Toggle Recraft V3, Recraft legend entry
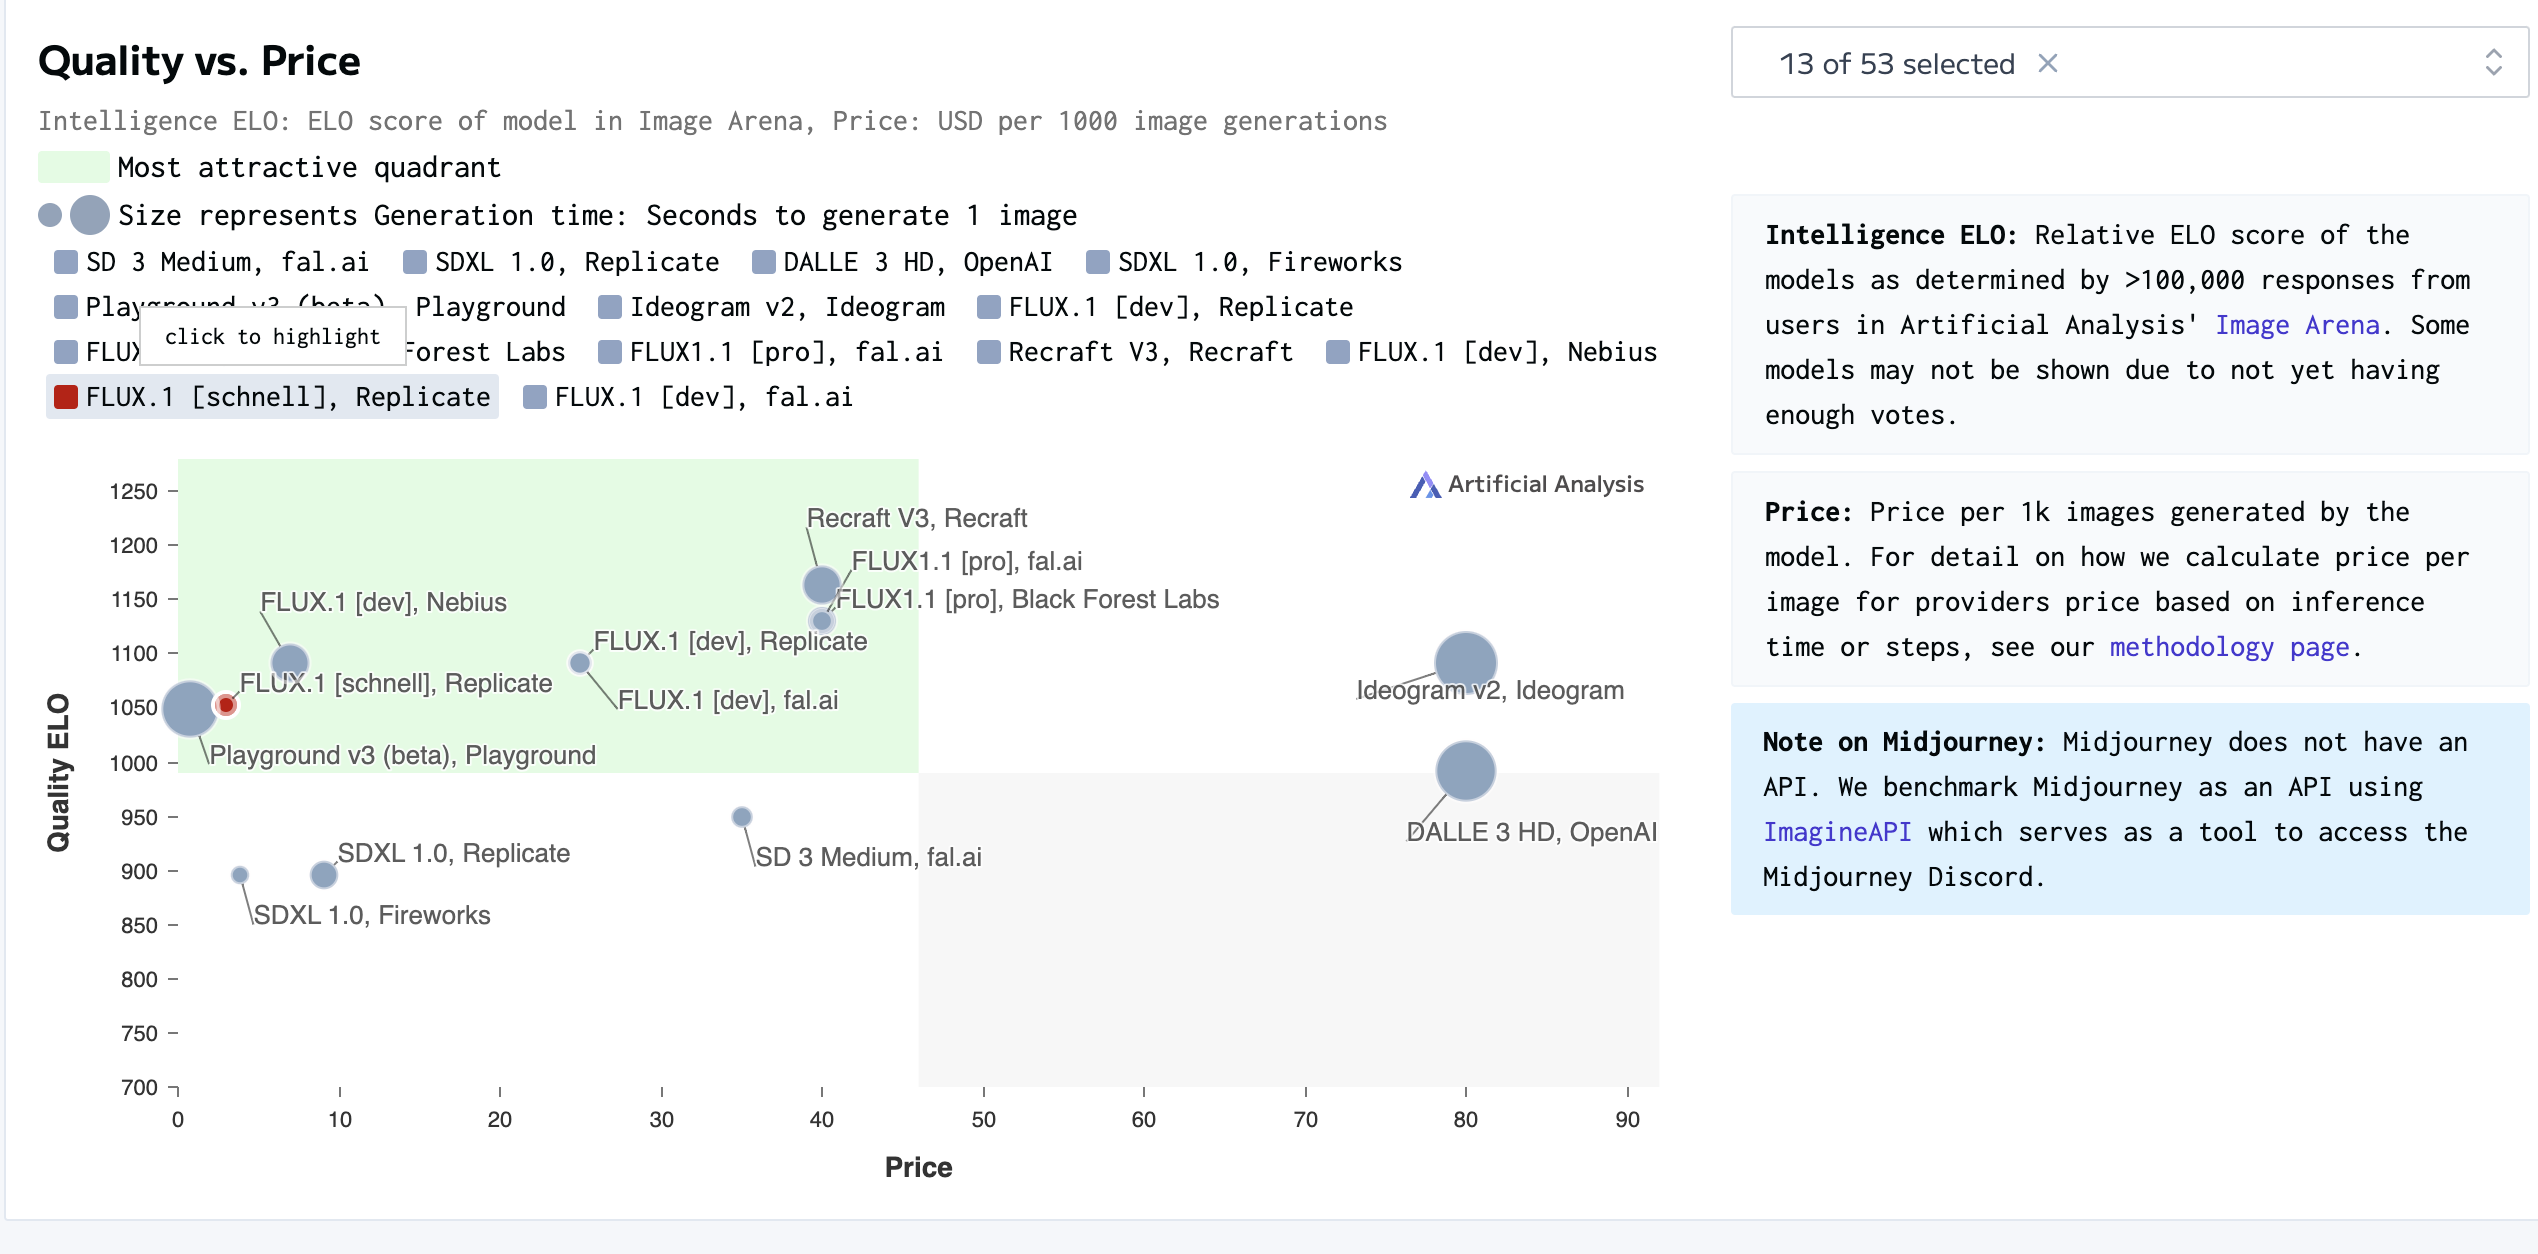2538x1254 pixels. coord(1134,352)
